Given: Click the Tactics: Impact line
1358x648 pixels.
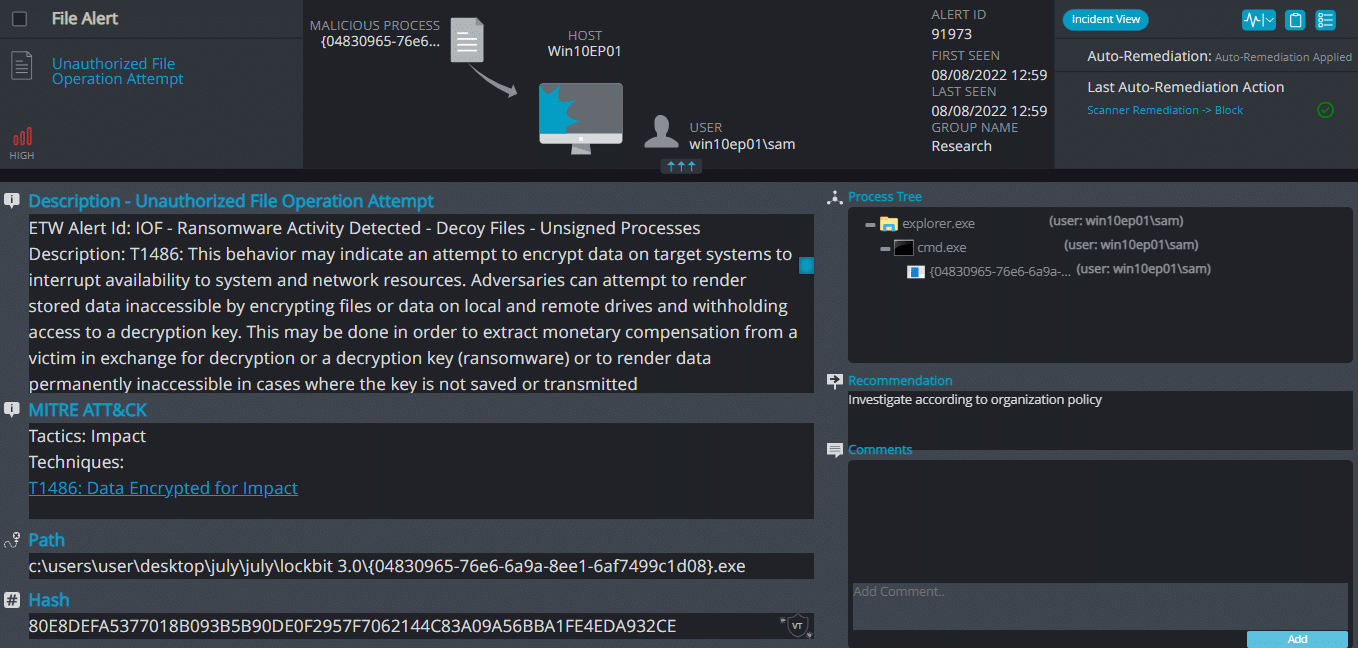Looking at the screenshot, I should coord(87,436).
